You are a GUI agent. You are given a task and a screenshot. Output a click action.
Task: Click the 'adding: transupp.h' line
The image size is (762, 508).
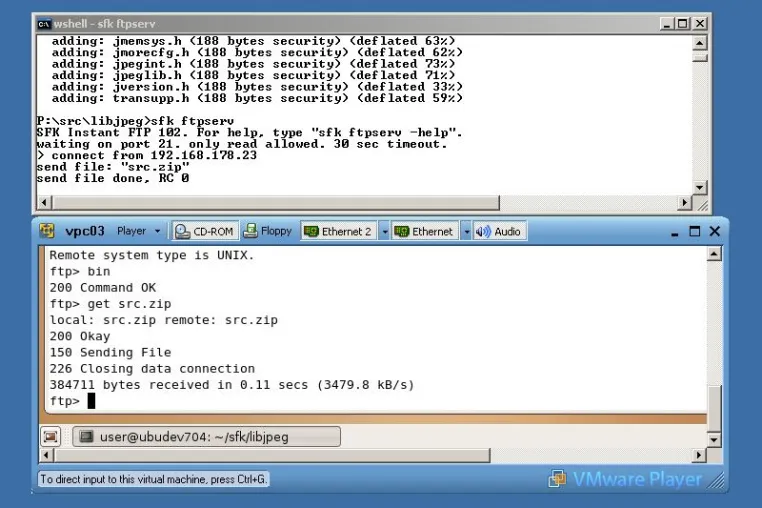pos(257,98)
